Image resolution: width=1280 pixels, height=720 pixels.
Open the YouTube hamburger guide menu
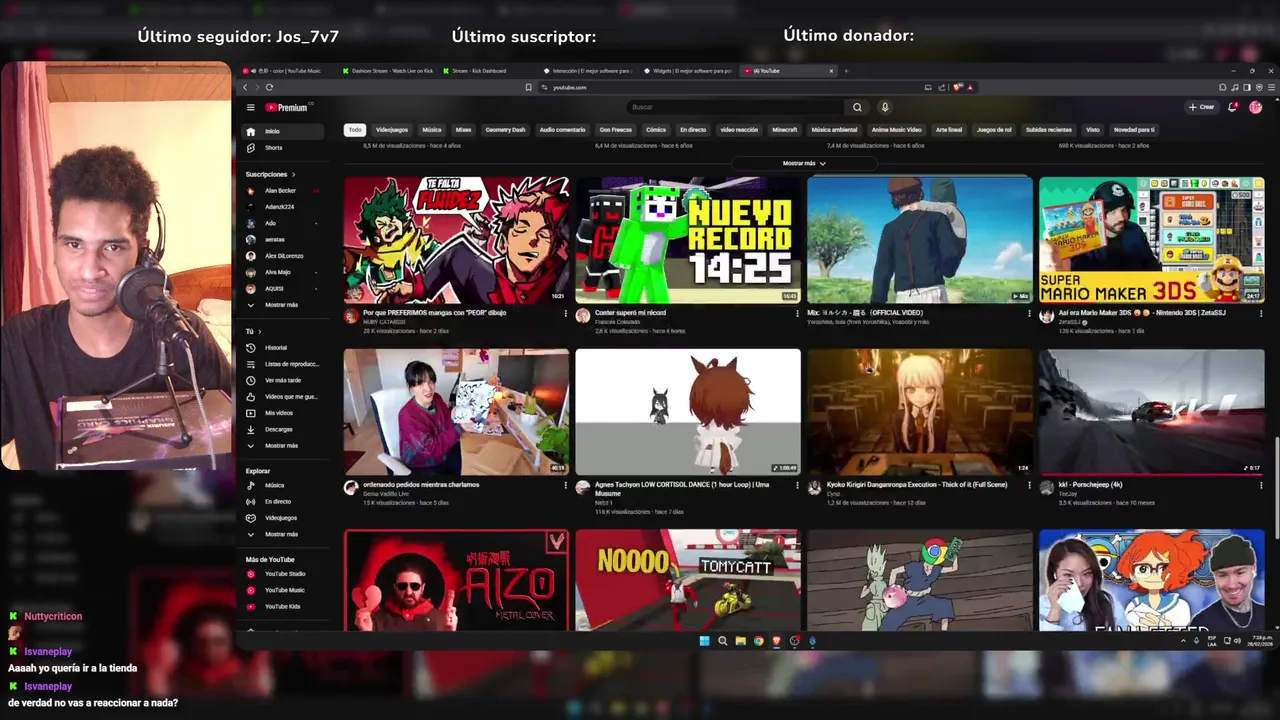(x=251, y=107)
